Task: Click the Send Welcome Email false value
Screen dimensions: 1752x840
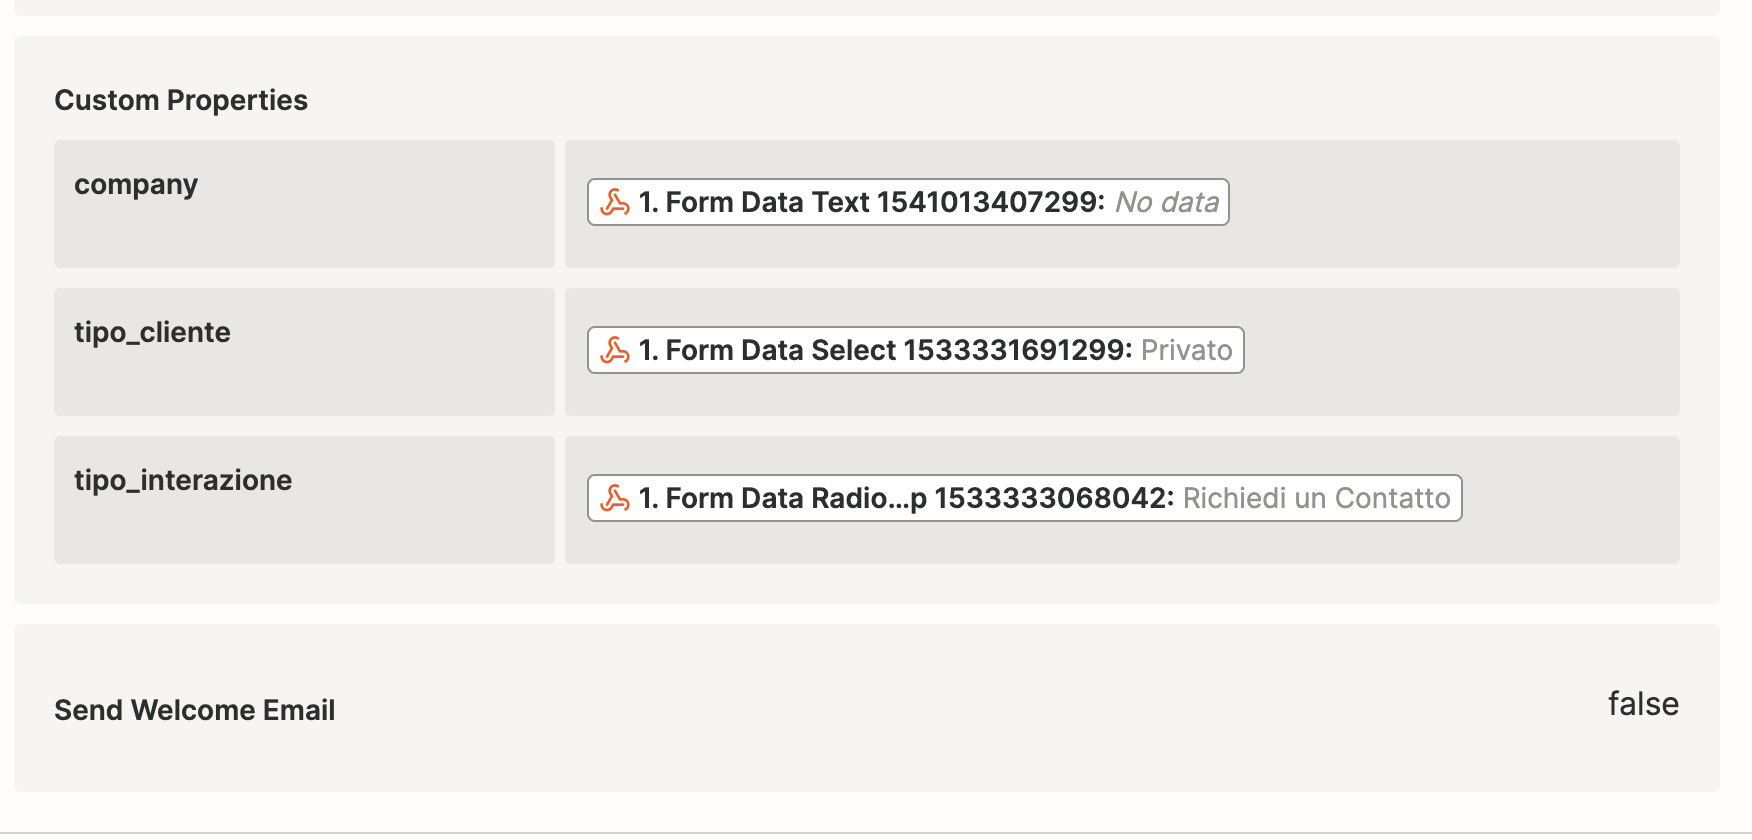Action: coord(1643,704)
